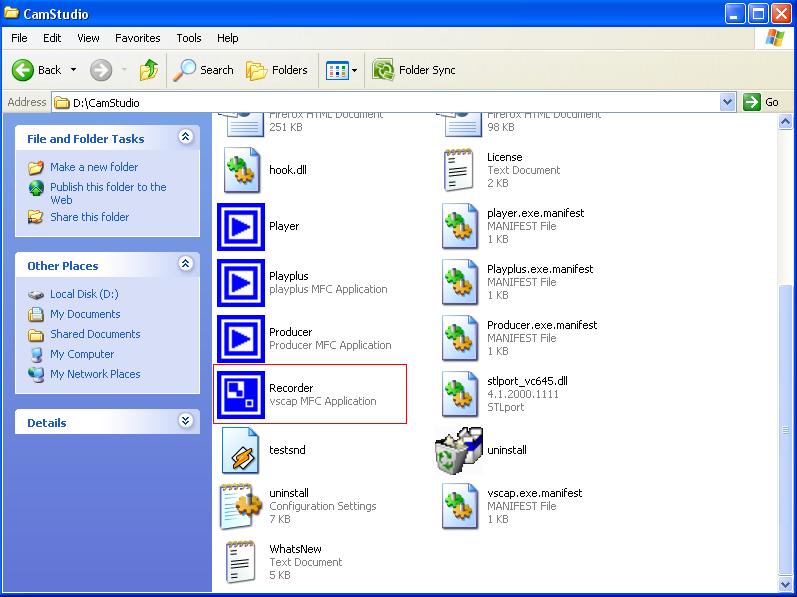
Task: Select the stlport_vc645.dll file icon
Action: [460, 394]
